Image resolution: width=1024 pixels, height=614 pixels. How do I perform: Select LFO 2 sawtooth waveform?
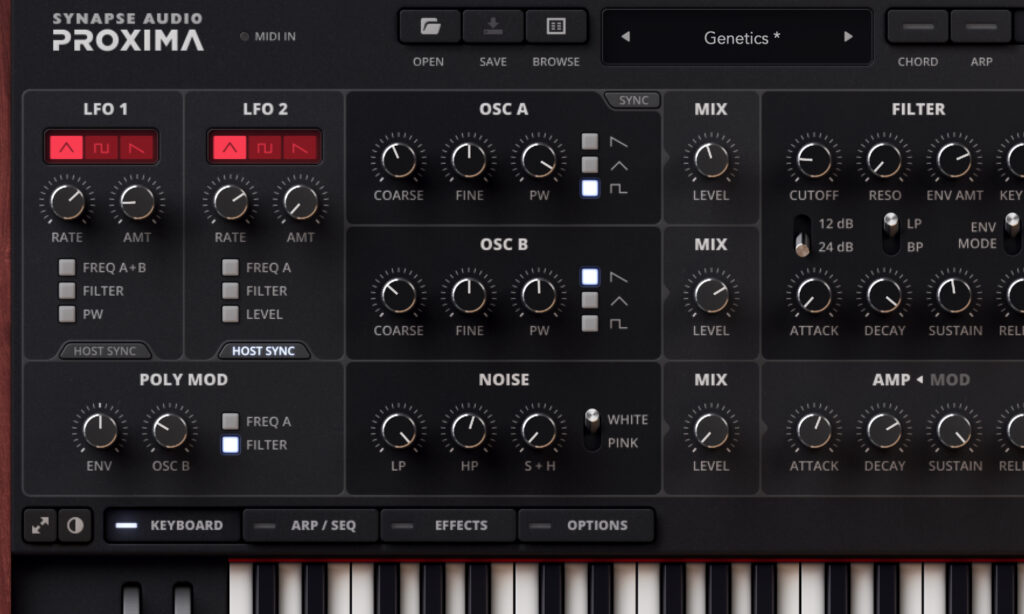click(299, 148)
